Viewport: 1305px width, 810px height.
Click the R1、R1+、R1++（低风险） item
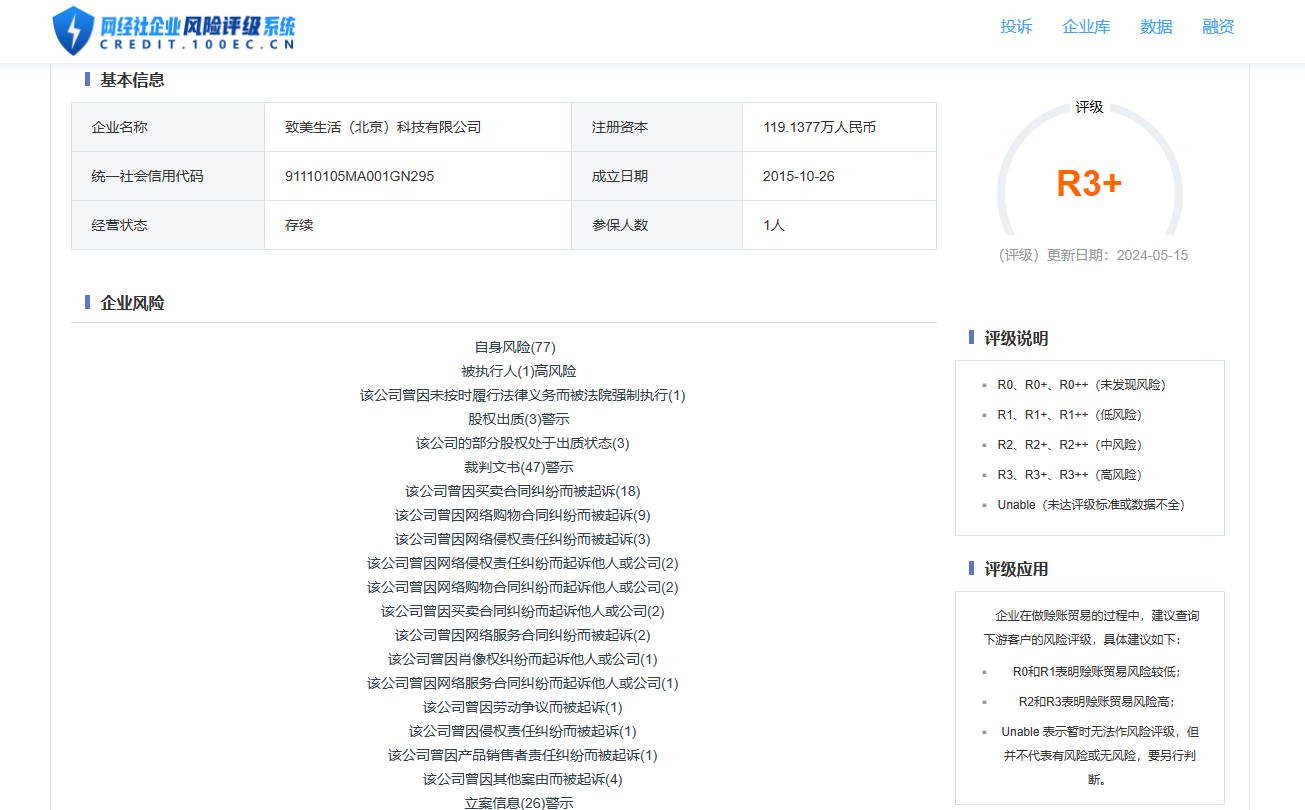pyautogui.click(x=1071, y=414)
